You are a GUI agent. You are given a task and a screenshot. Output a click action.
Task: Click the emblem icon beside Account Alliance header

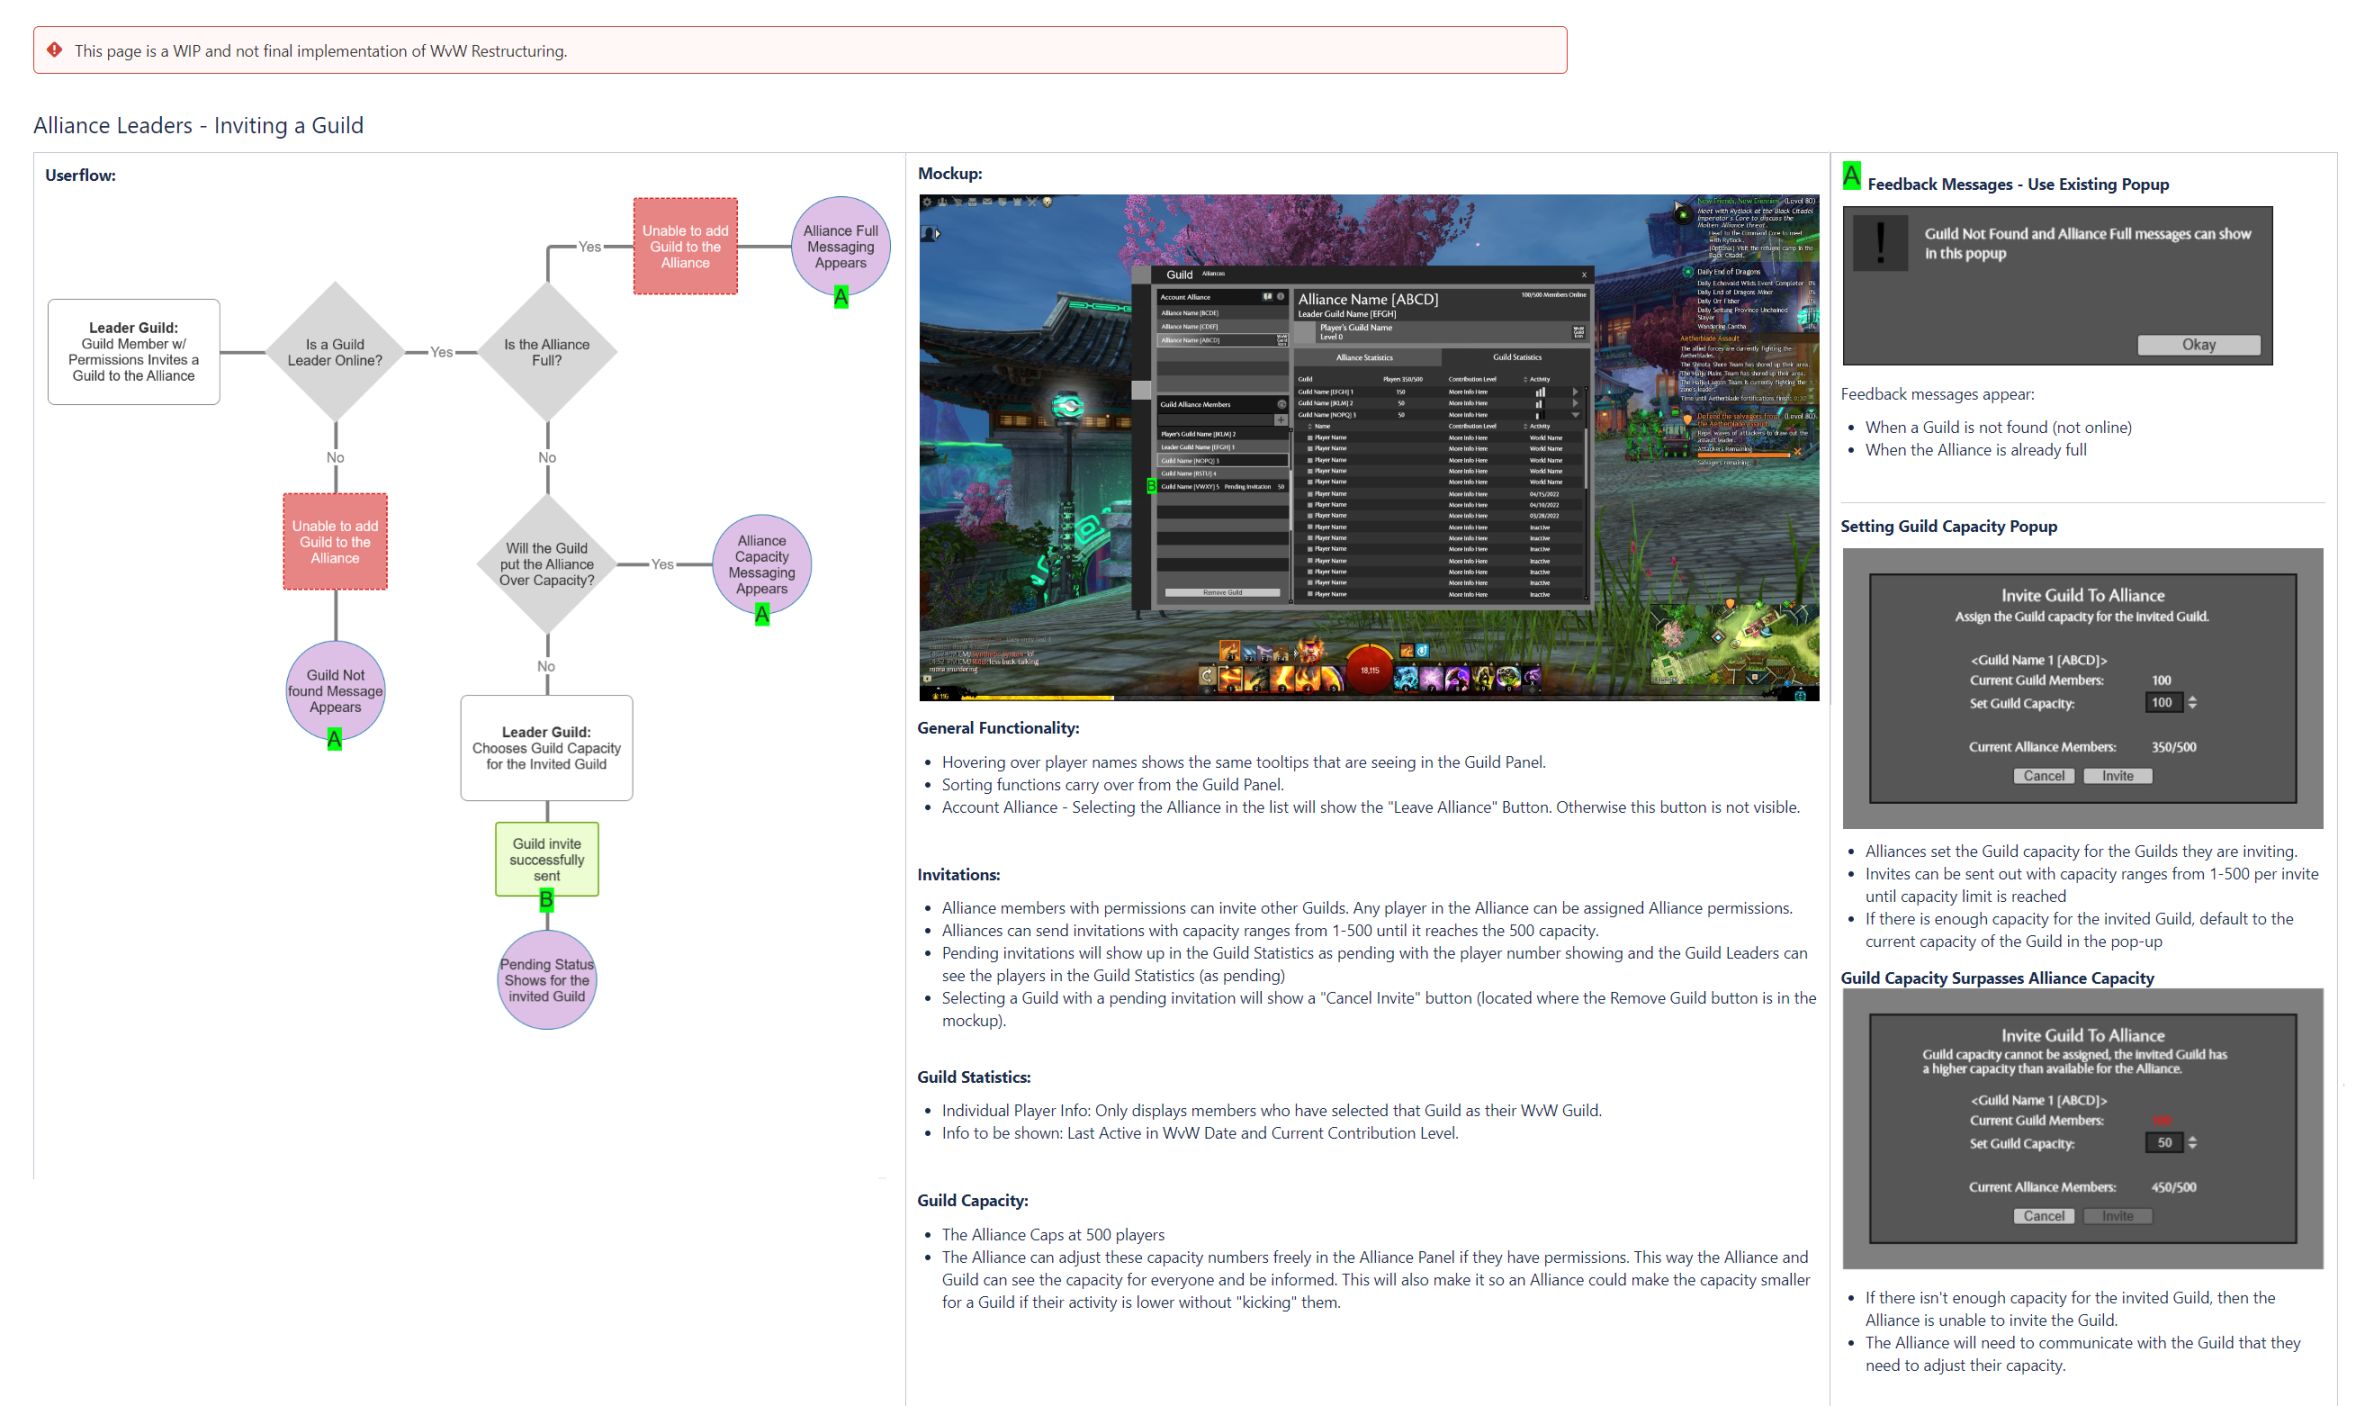(x=1267, y=297)
